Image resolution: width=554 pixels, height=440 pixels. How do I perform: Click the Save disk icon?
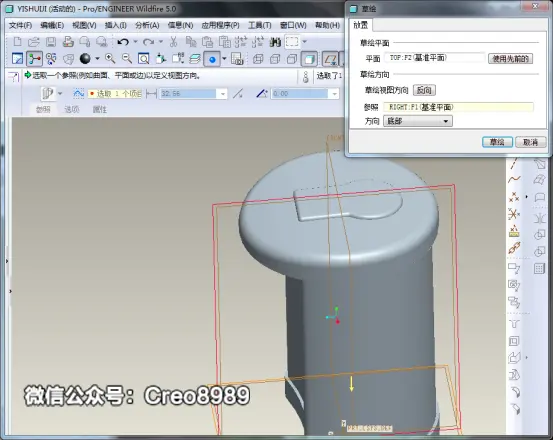pyautogui.click(x=51, y=42)
